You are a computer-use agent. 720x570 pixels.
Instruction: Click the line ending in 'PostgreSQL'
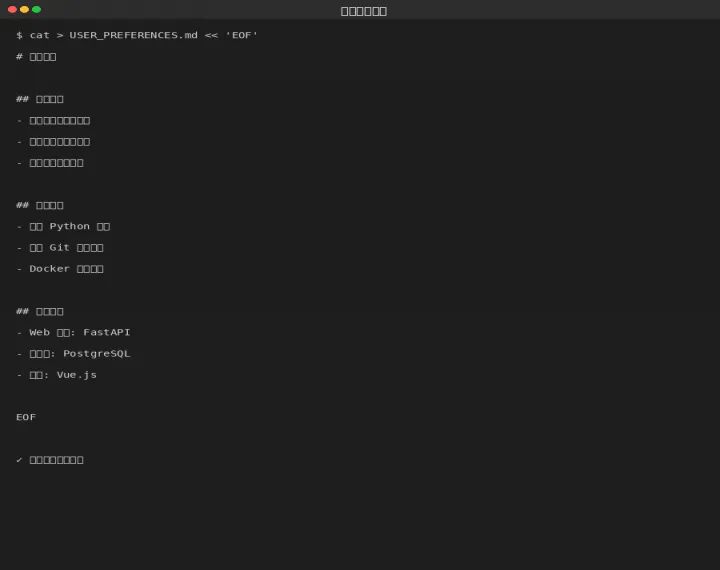(73, 354)
